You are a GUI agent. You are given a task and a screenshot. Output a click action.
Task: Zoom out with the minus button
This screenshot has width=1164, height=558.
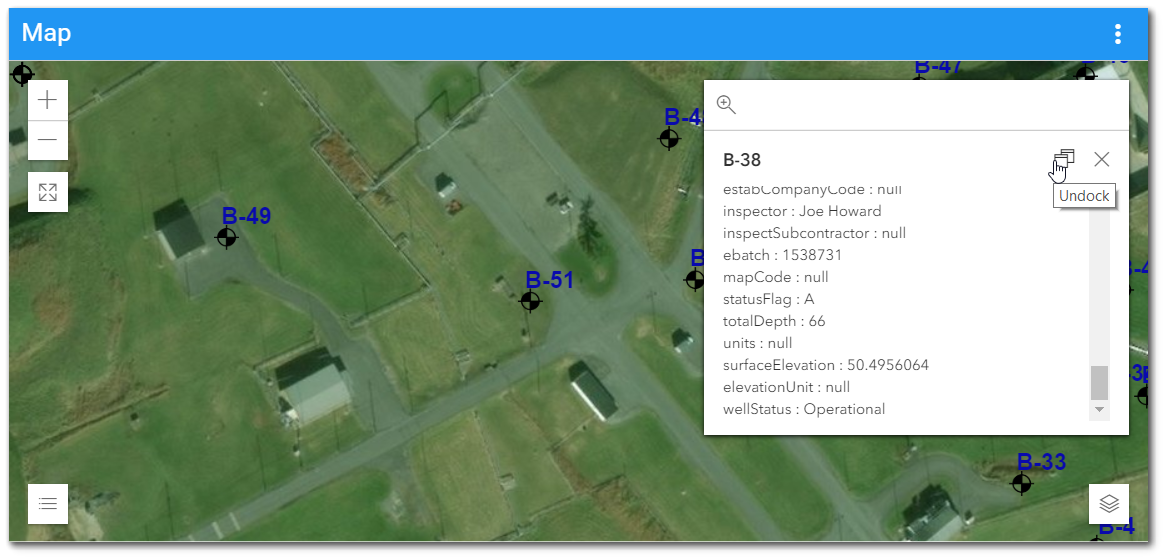click(48, 140)
